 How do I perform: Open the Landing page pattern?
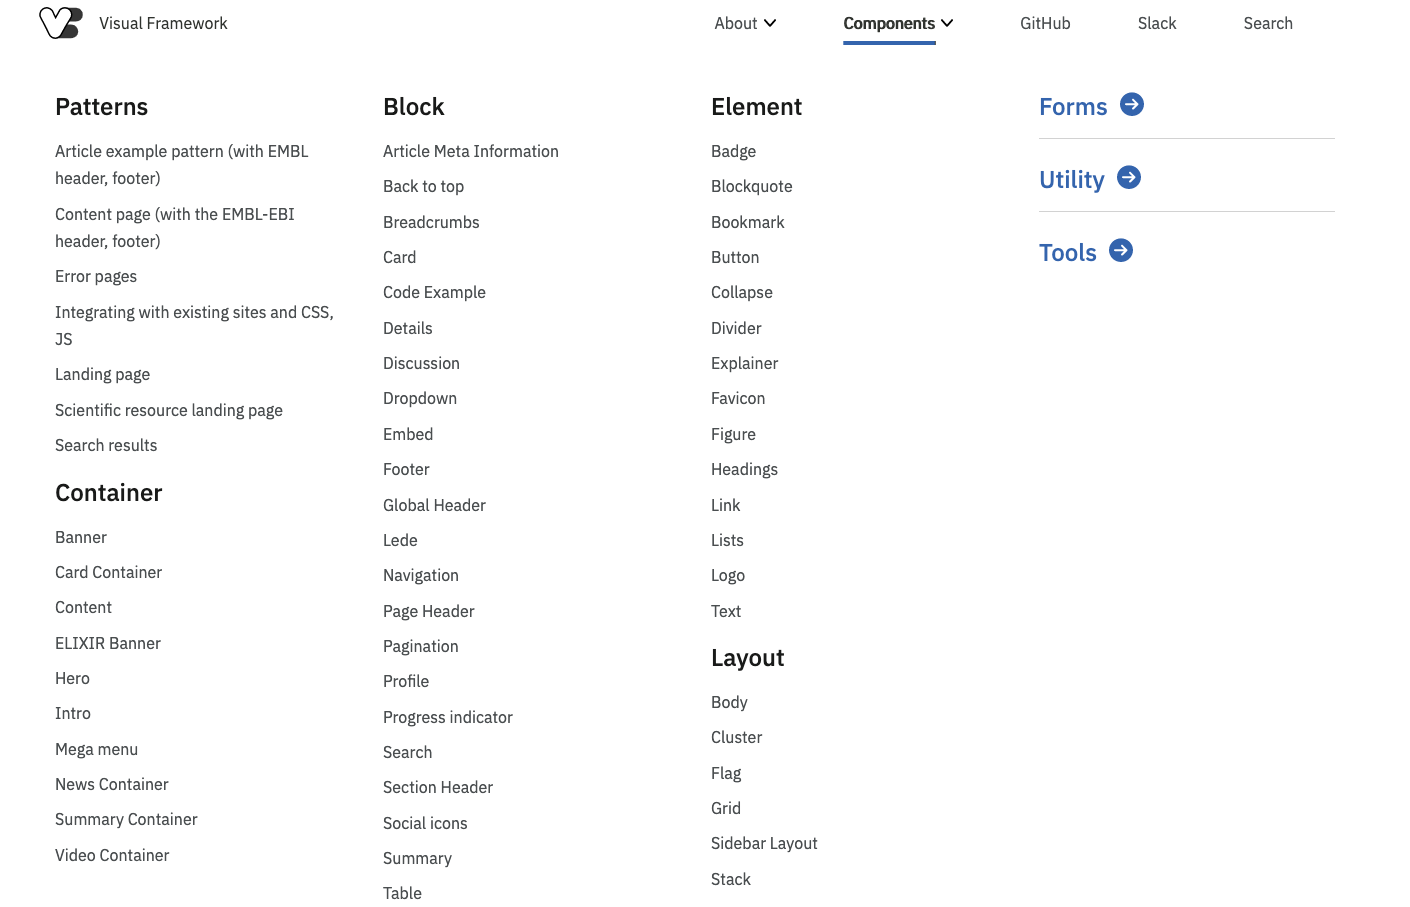(x=102, y=374)
